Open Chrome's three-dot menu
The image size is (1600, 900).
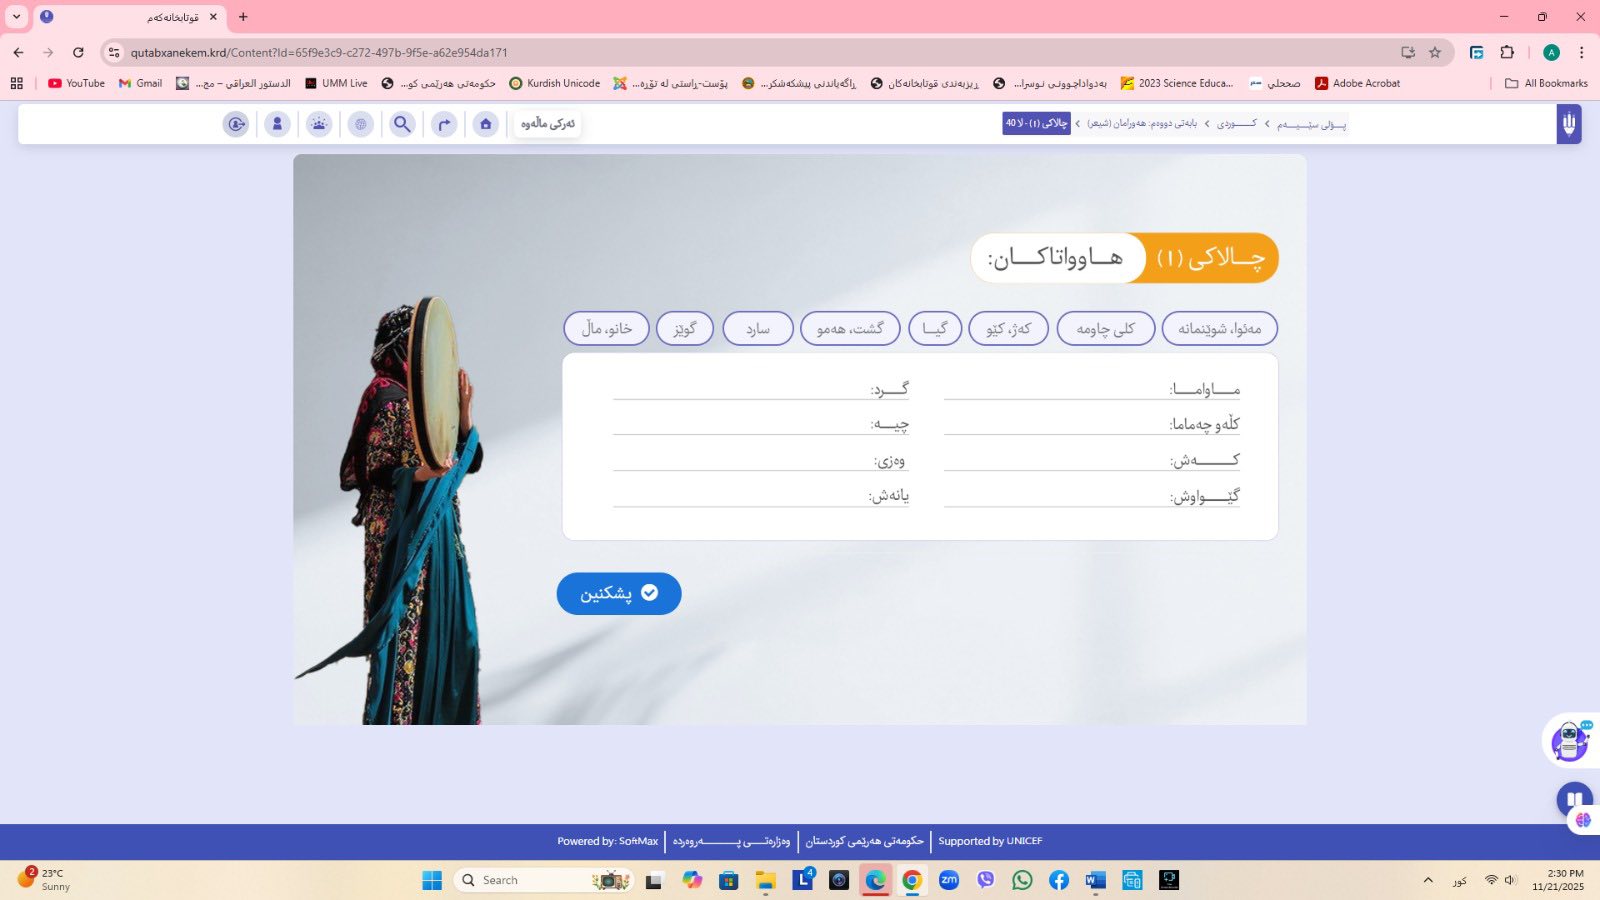pos(1581,52)
